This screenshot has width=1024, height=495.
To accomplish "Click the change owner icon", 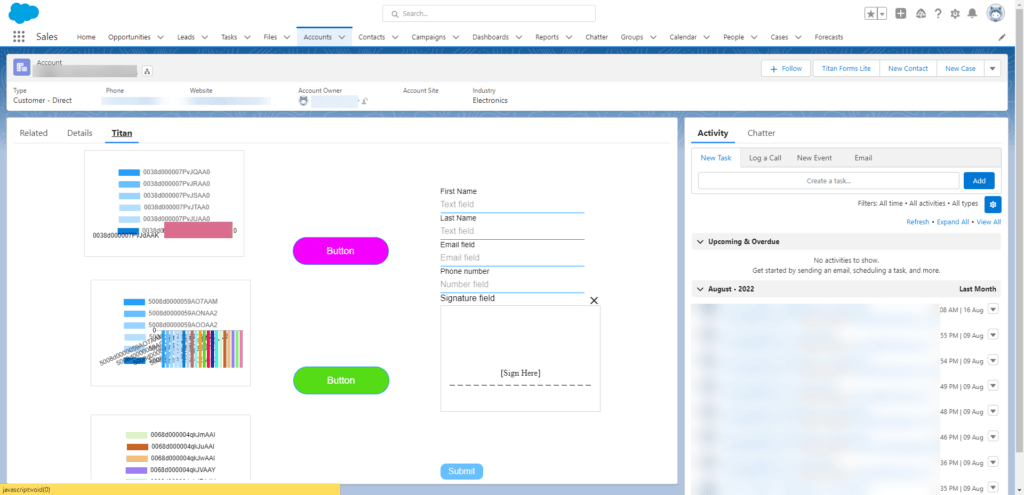I will point(364,101).
